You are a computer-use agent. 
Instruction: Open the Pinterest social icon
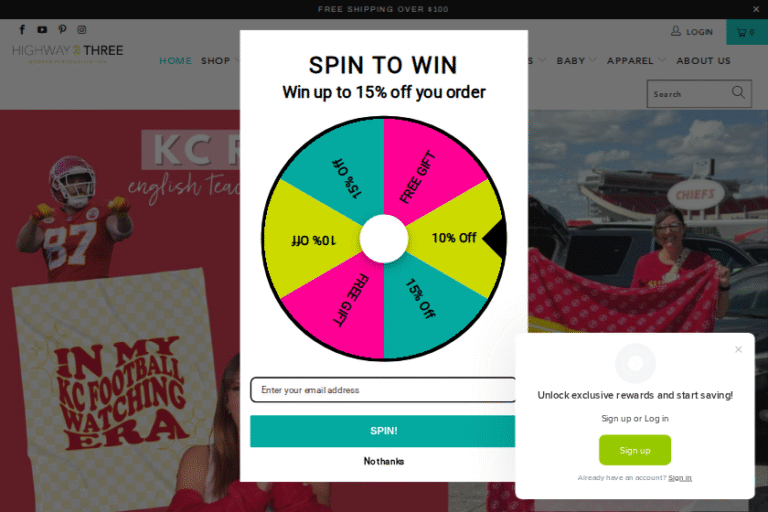click(62, 30)
